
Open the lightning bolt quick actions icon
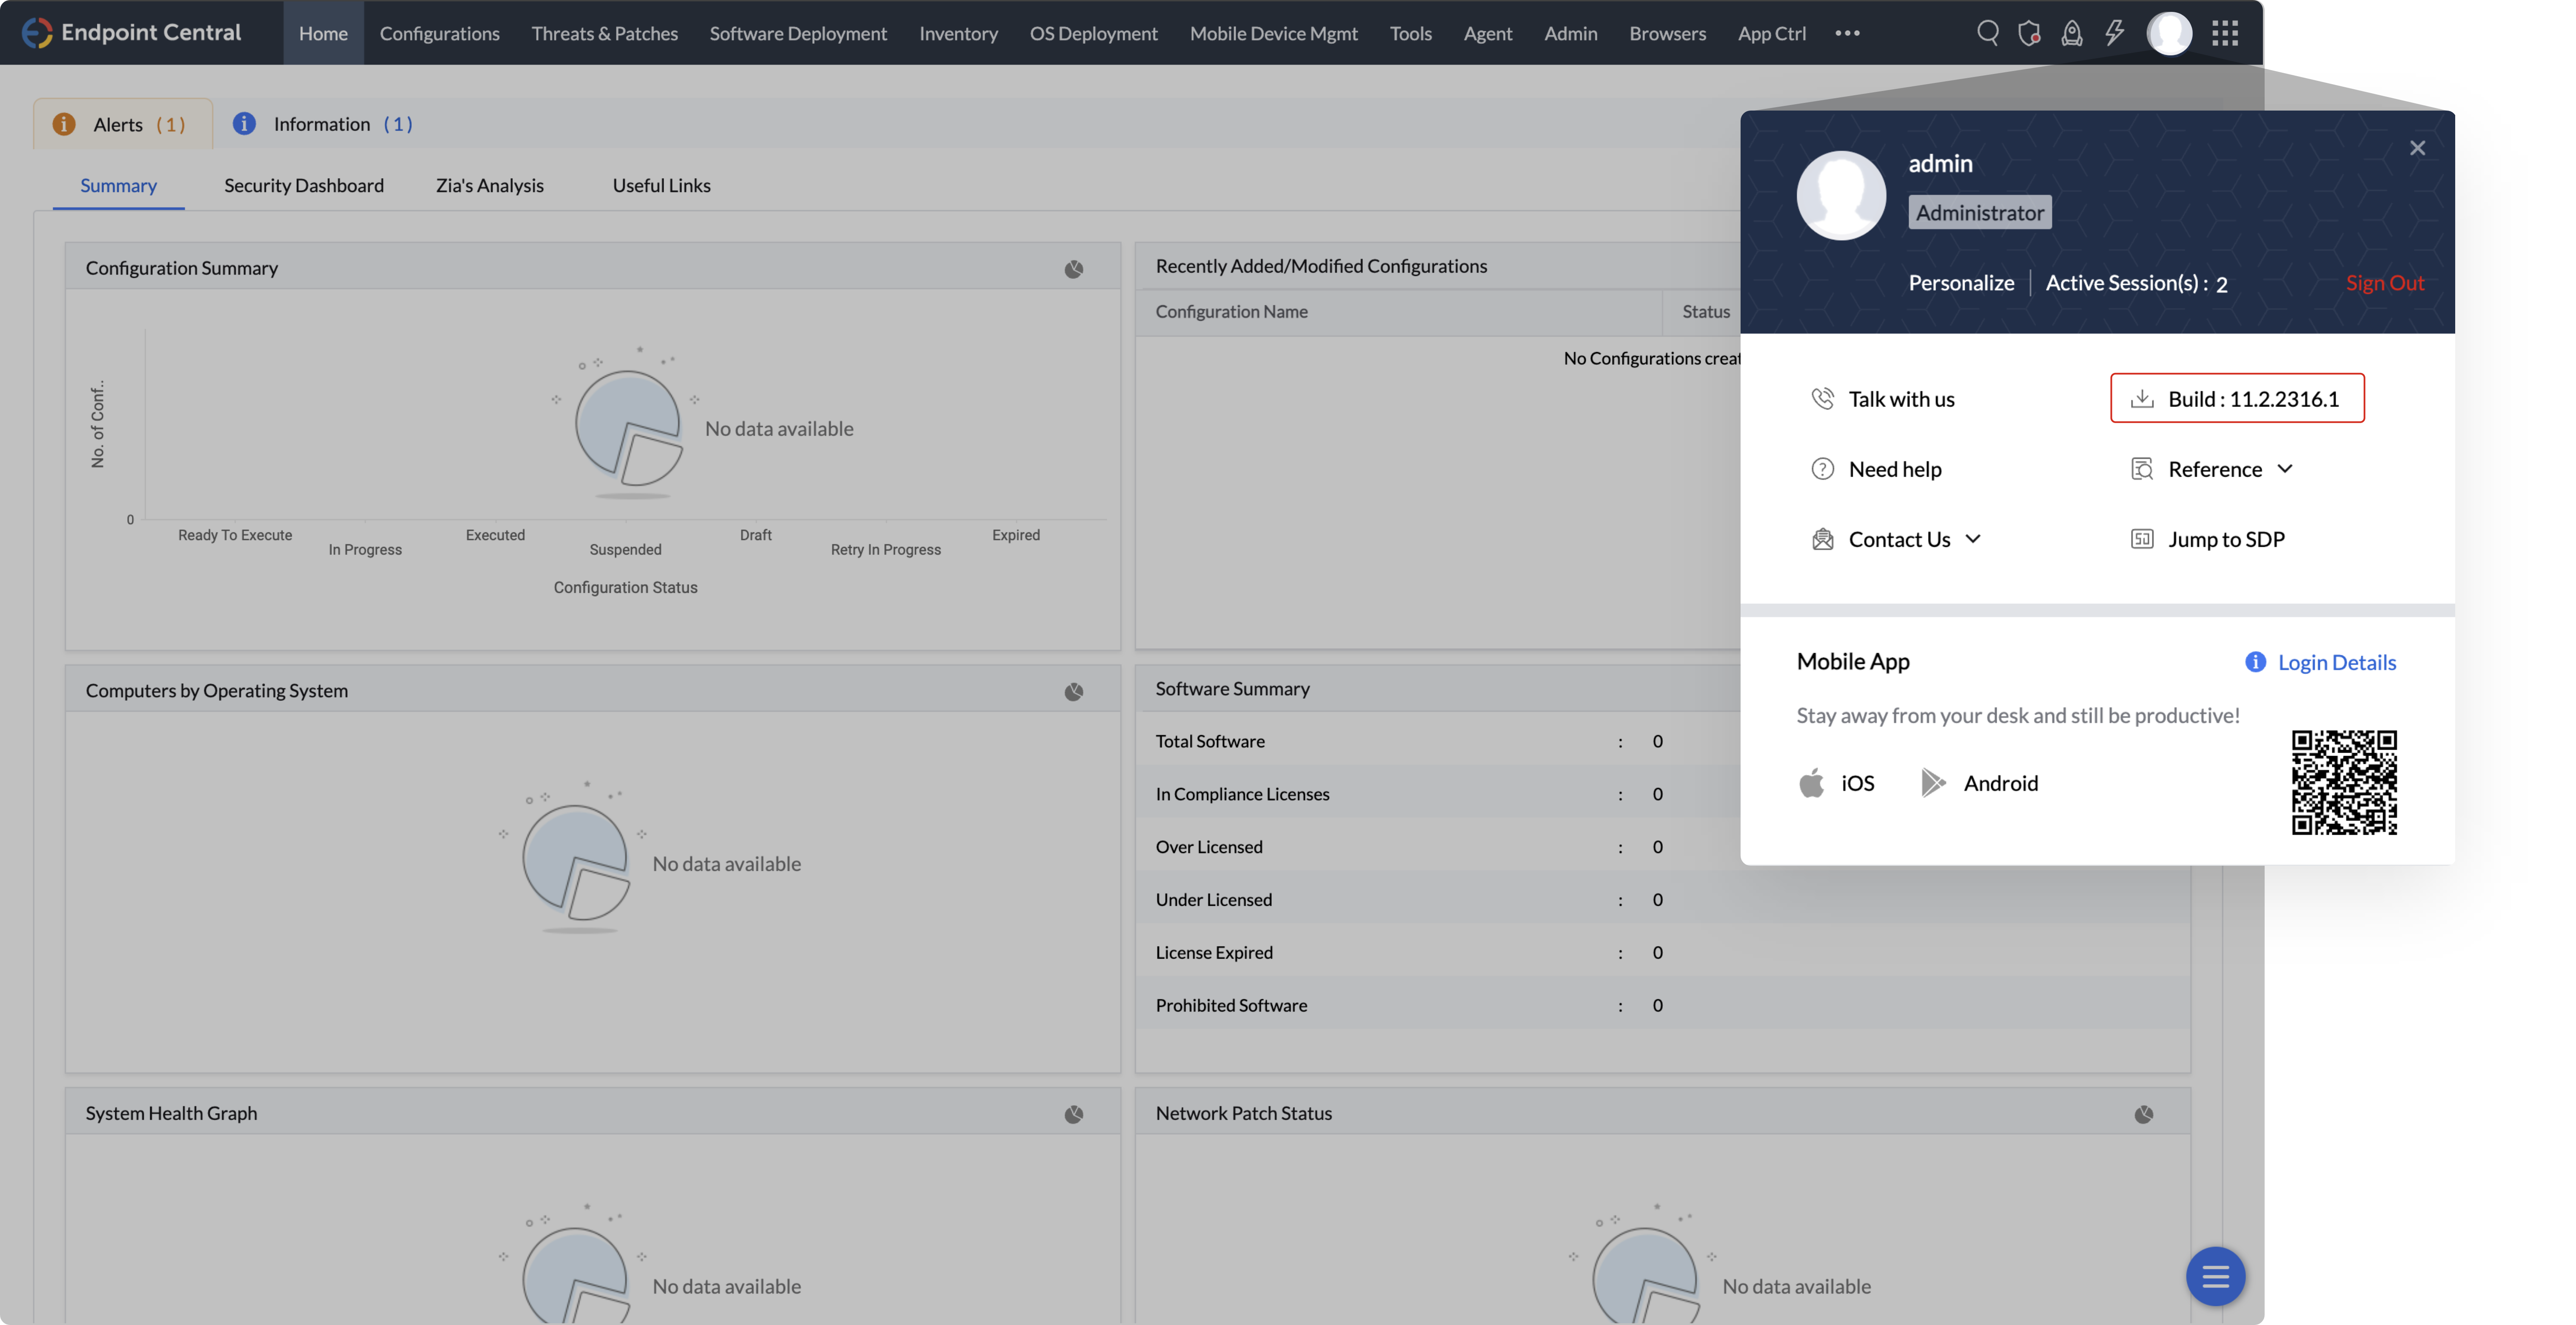[x=2114, y=33]
